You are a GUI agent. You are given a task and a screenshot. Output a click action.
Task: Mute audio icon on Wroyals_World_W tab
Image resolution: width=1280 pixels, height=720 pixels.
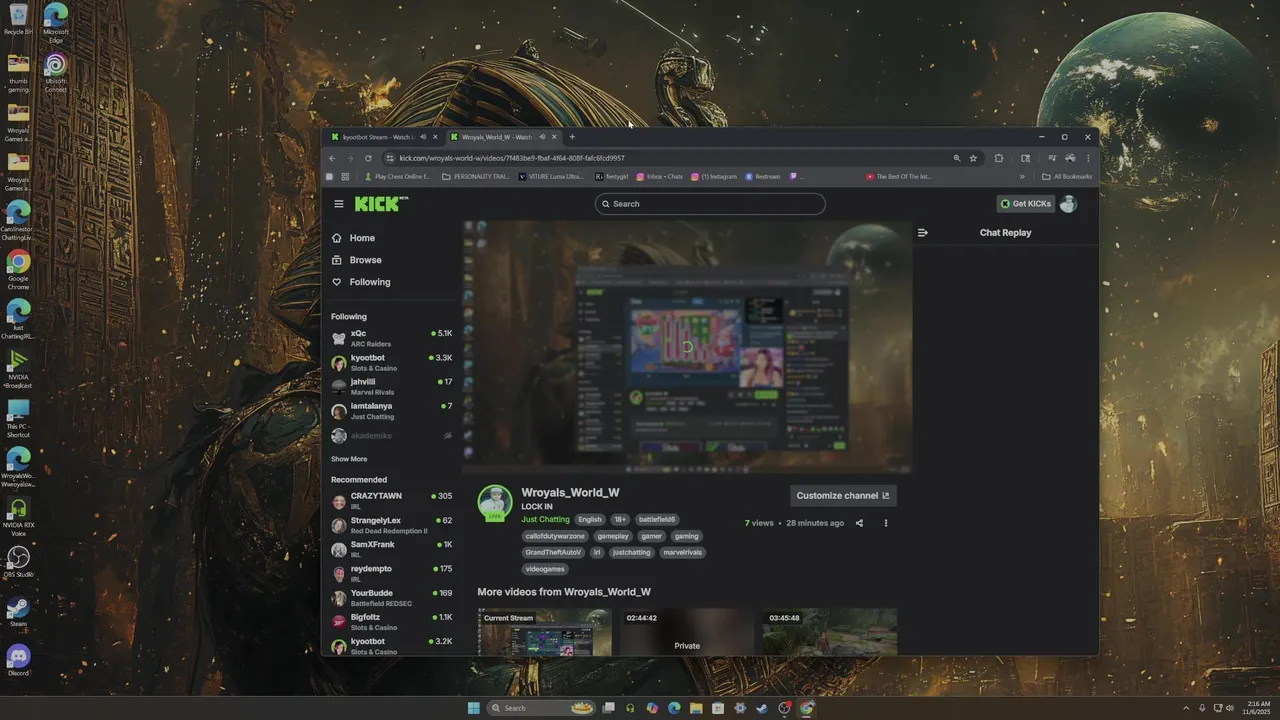[x=542, y=137]
